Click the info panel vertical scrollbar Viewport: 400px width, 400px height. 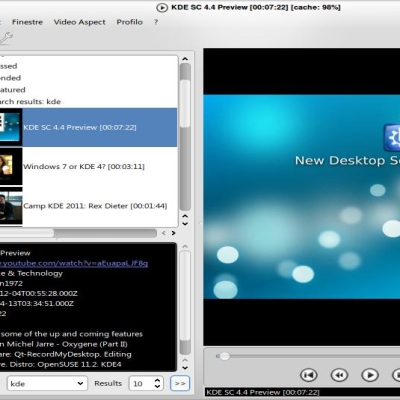point(185,303)
